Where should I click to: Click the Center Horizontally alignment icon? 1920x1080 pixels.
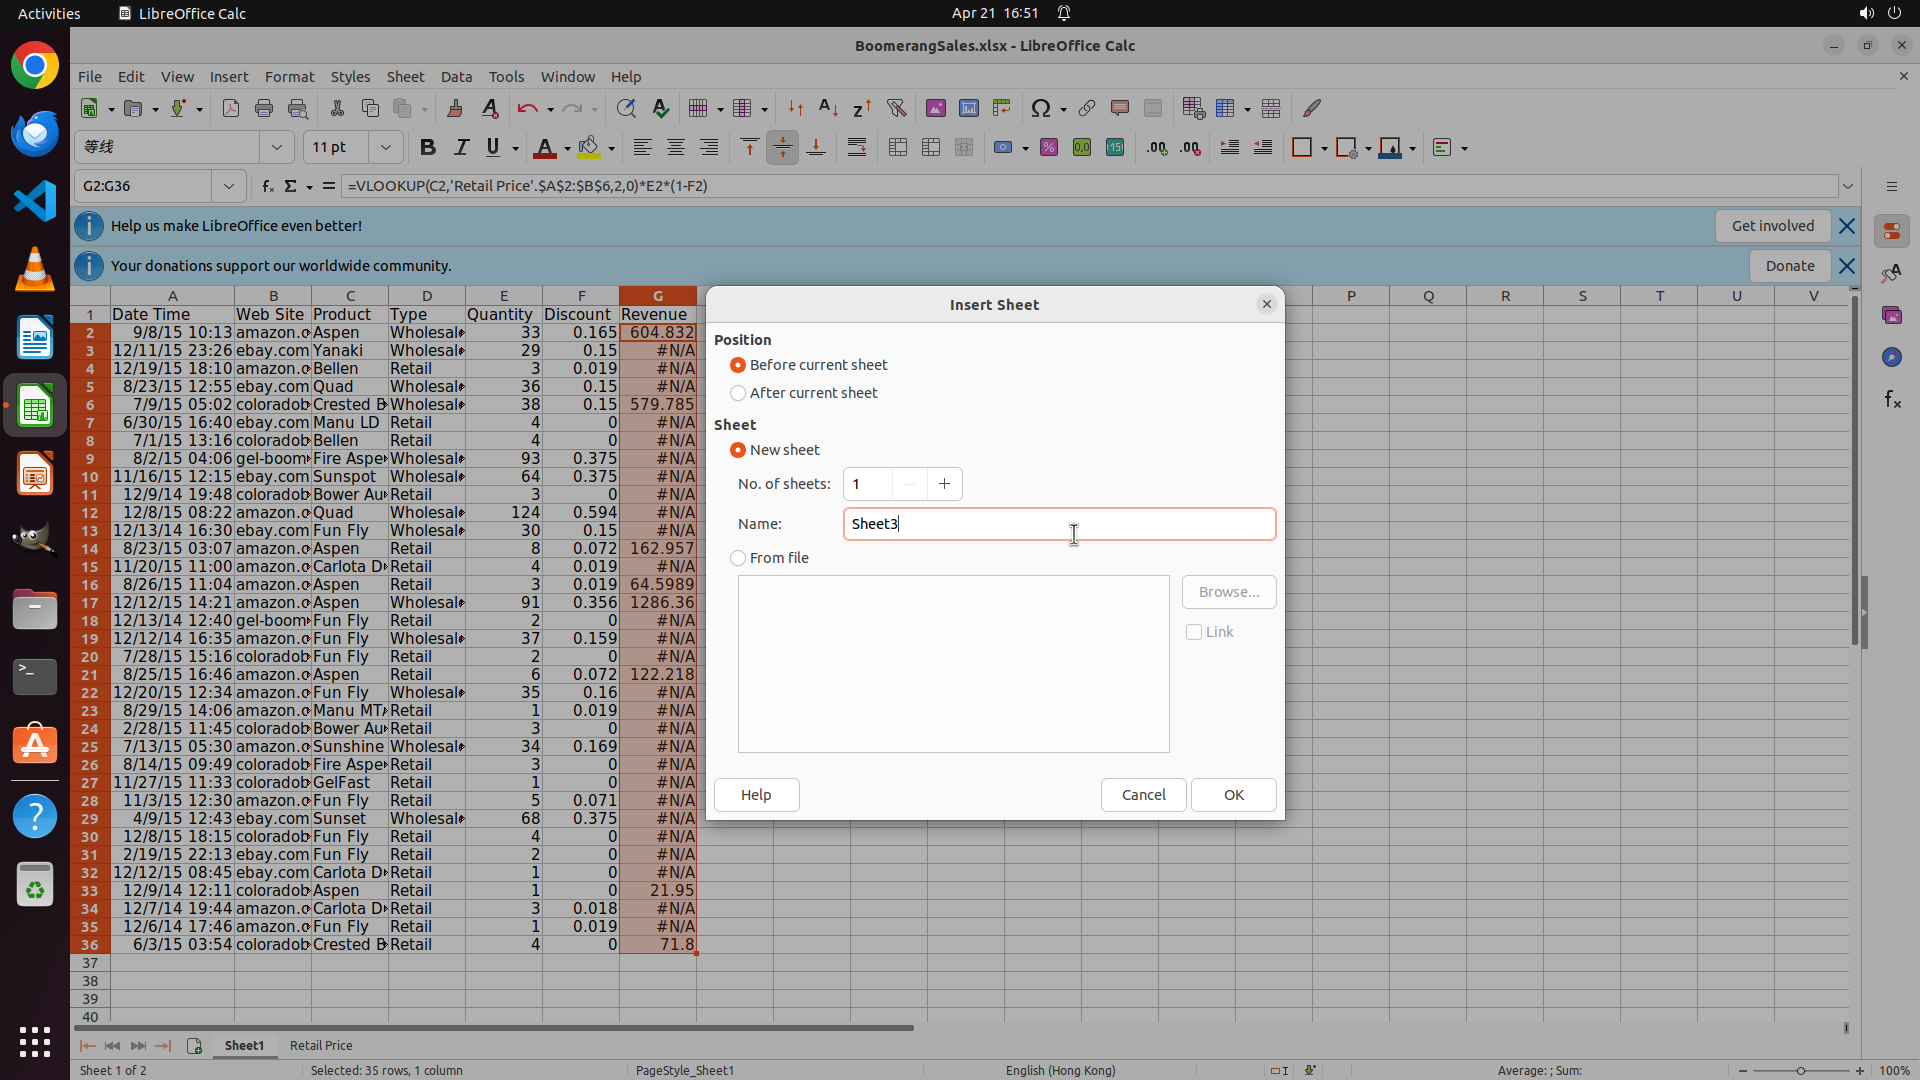676,148
